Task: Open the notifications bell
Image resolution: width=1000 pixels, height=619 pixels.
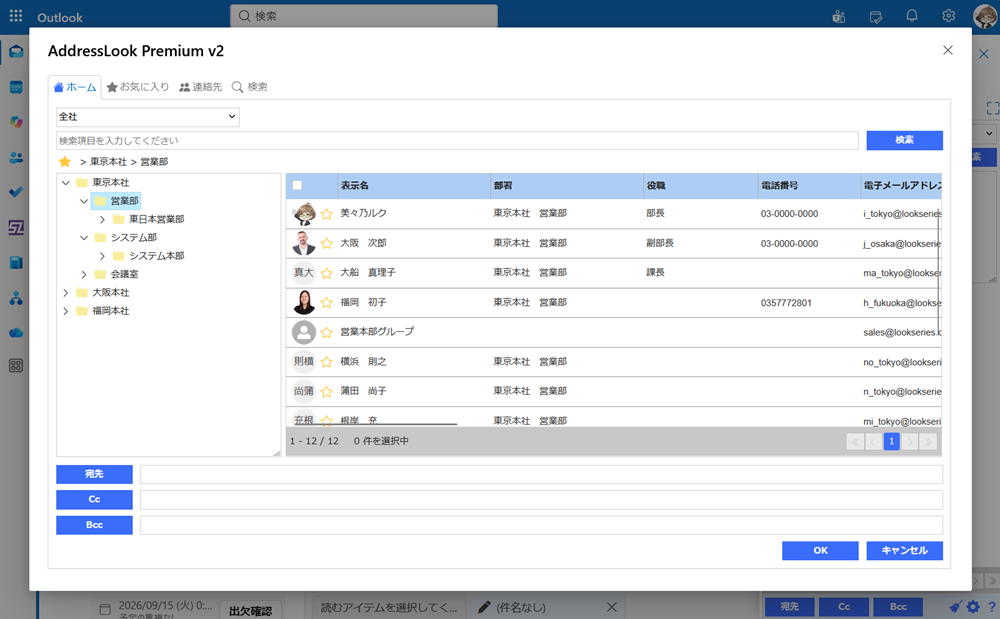Action: click(x=912, y=16)
